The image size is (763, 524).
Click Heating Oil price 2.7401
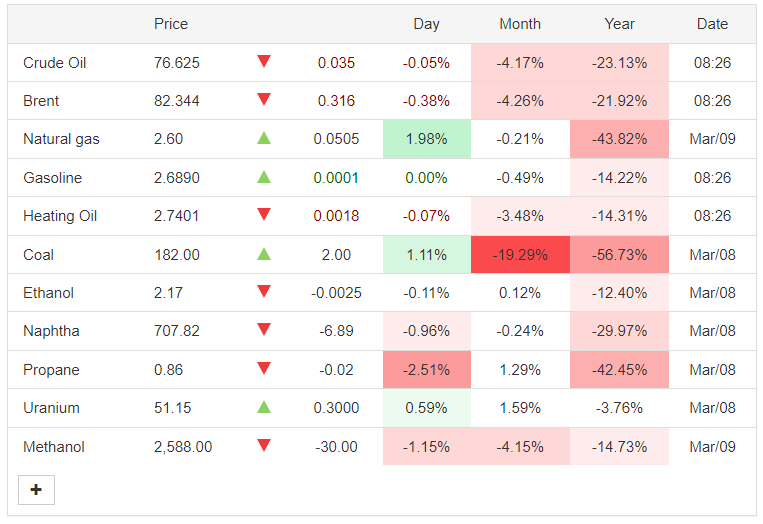tap(176, 216)
